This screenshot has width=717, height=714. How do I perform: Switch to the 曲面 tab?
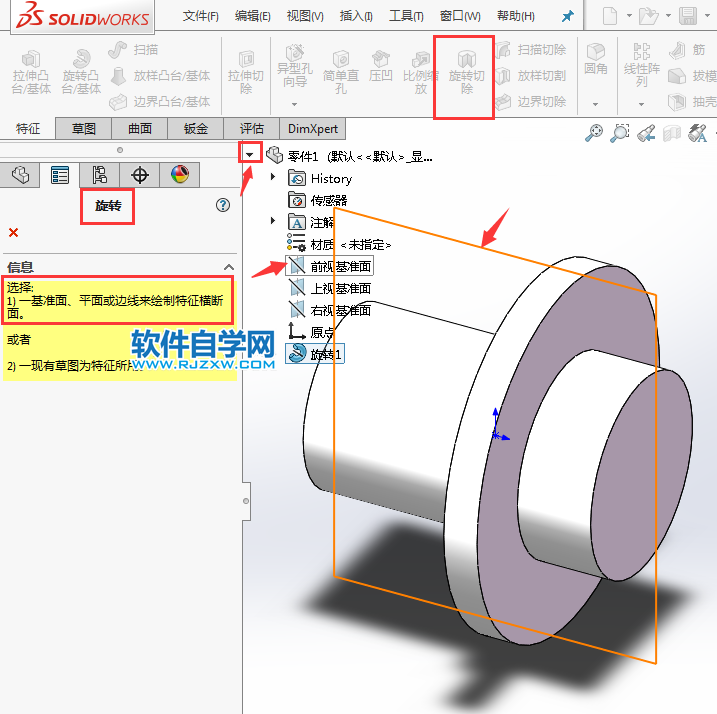140,129
